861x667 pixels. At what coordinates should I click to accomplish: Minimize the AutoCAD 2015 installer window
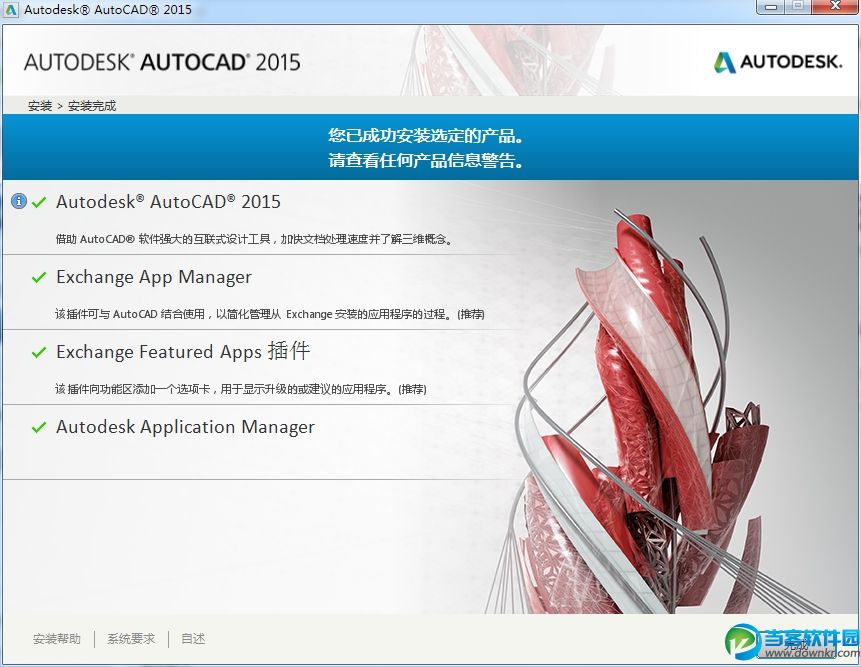(770, 7)
